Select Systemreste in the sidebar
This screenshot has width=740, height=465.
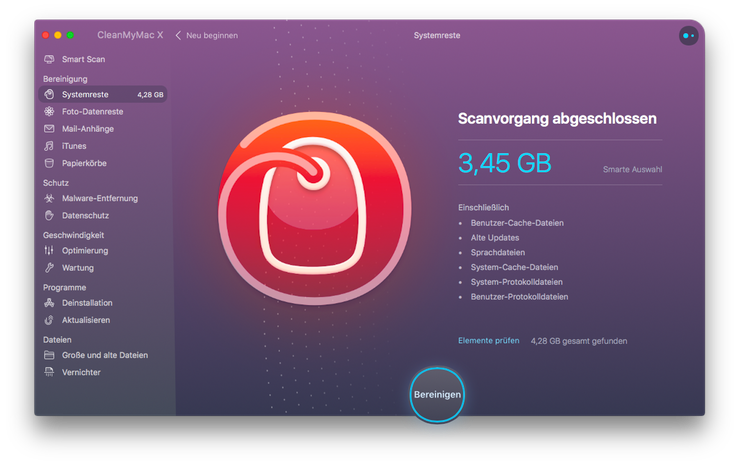tap(103, 94)
